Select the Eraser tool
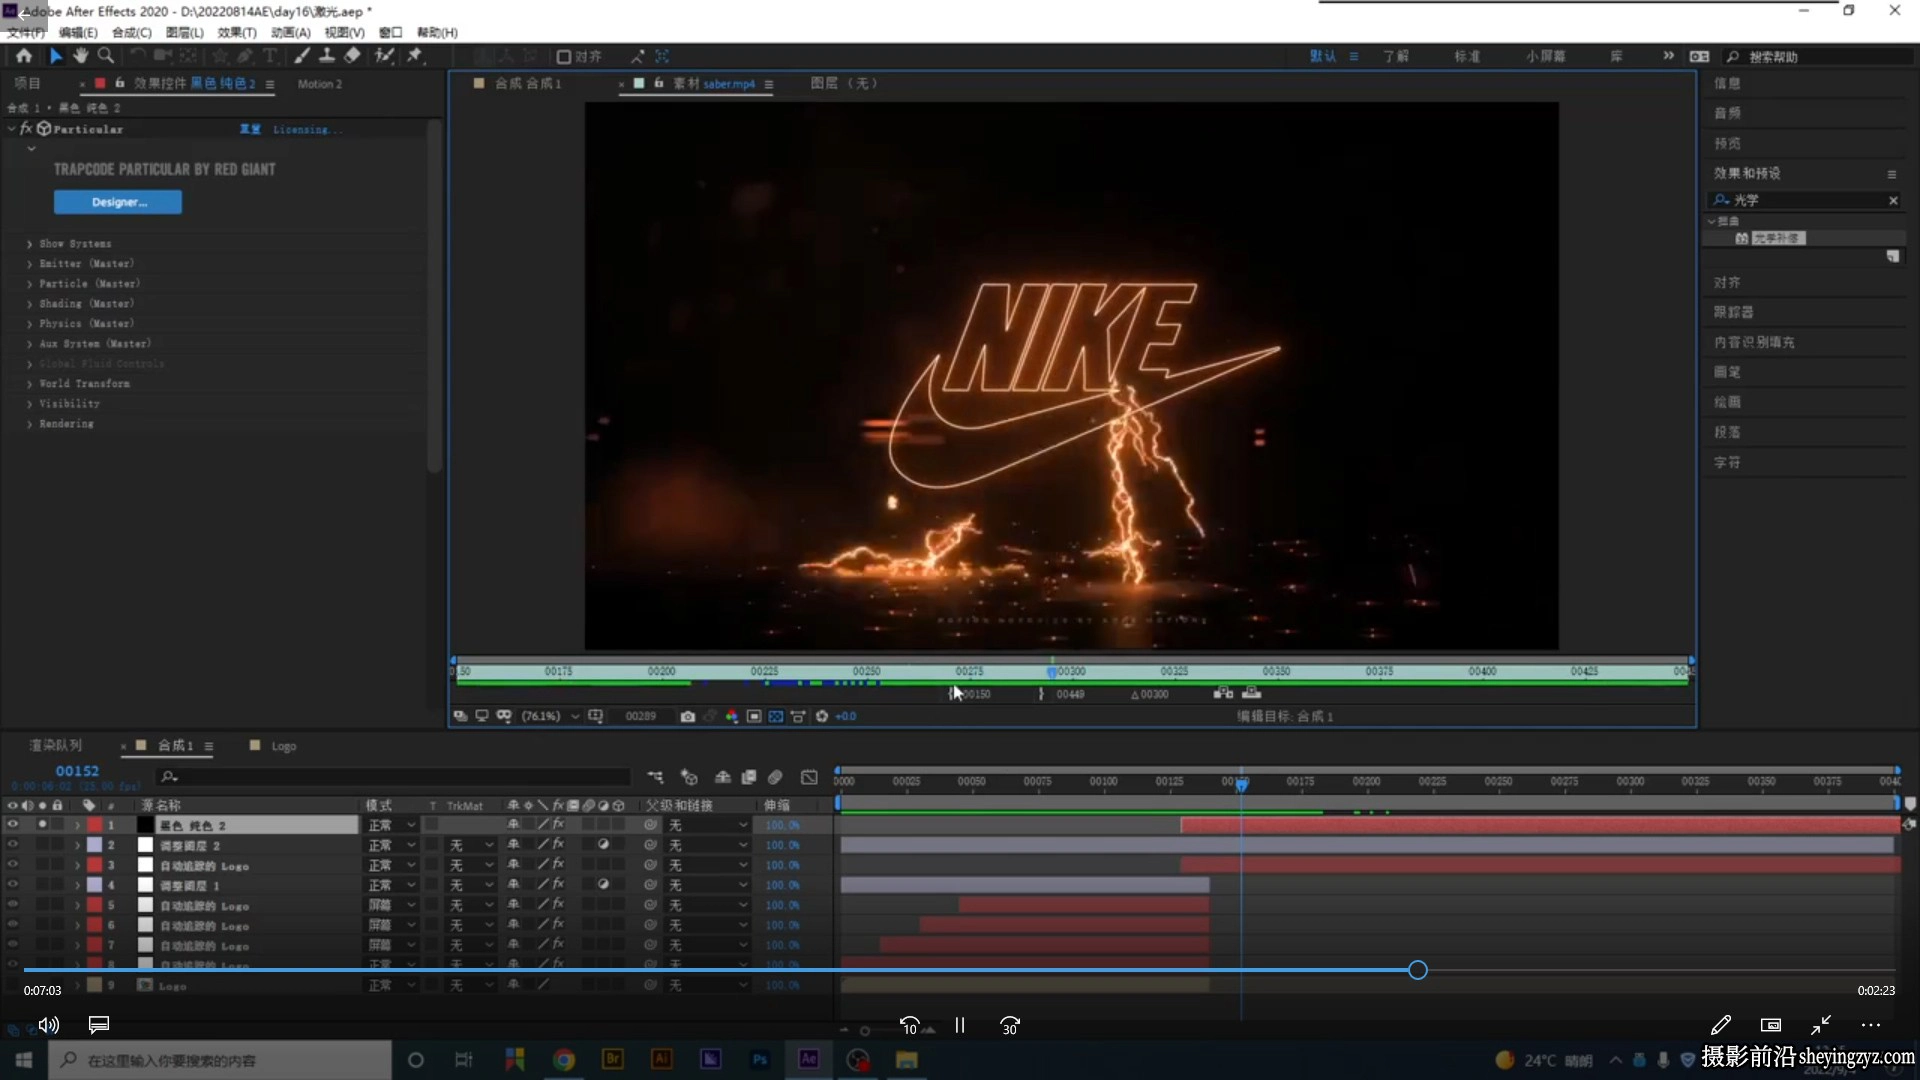The width and height of the screenshot is (1920, 1080). click(x=352, y=56)
